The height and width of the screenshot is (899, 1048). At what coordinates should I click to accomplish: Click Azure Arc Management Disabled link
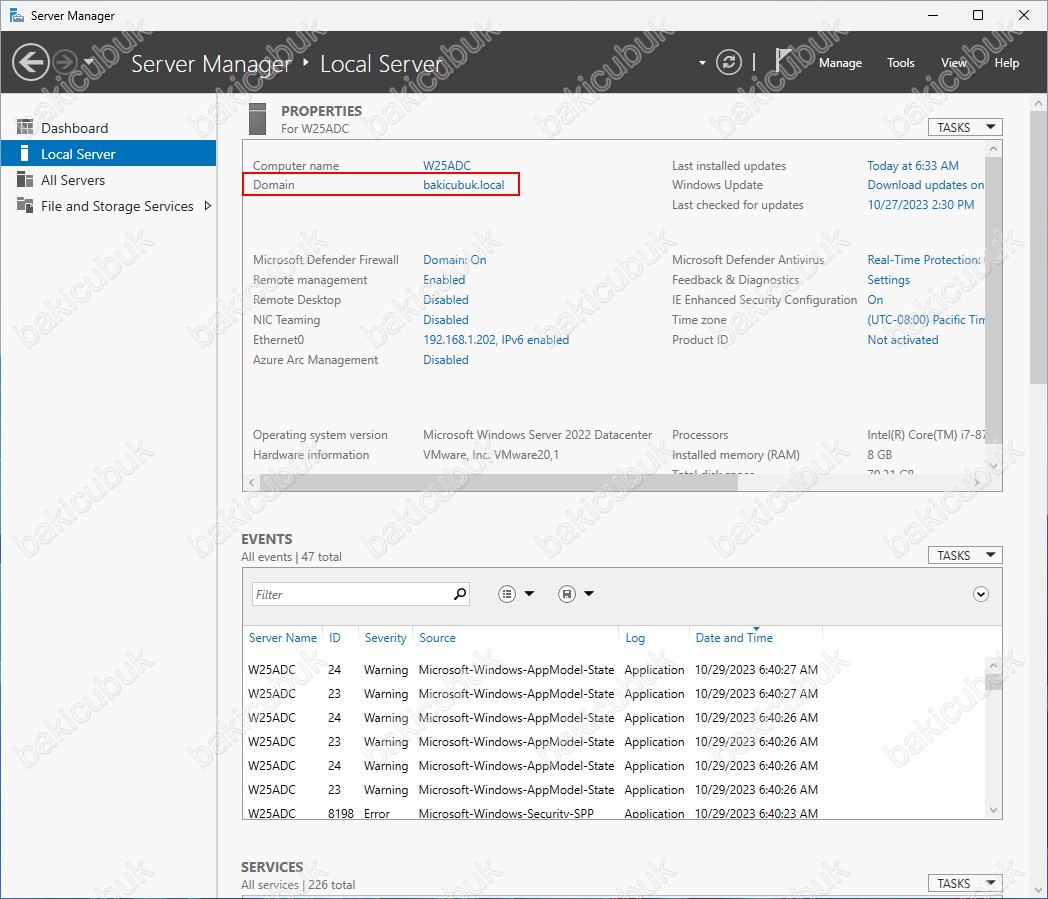pos(445,360)
